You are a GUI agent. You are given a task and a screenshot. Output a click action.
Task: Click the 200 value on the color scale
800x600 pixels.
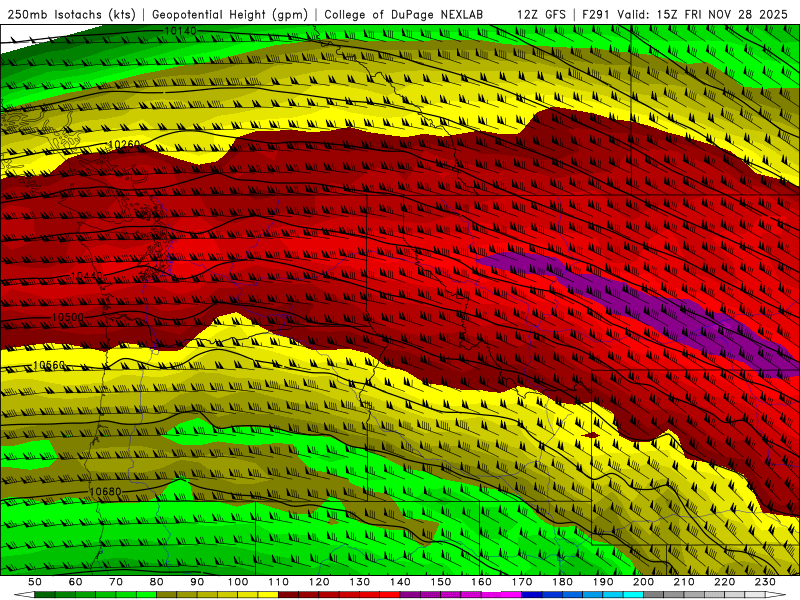click(644, 582)
